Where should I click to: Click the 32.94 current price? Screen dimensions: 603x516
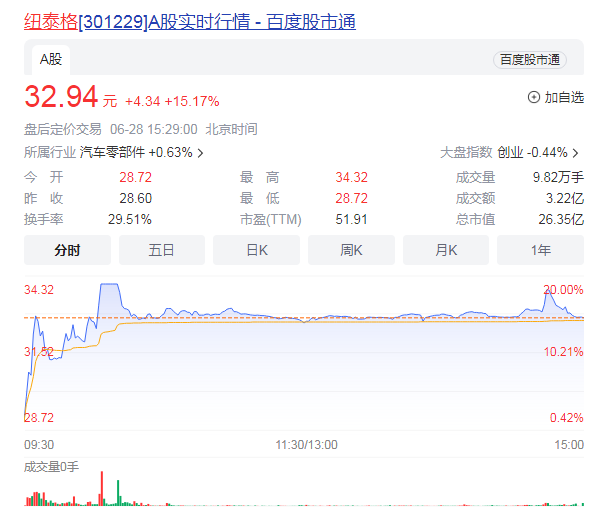(61, 97)
